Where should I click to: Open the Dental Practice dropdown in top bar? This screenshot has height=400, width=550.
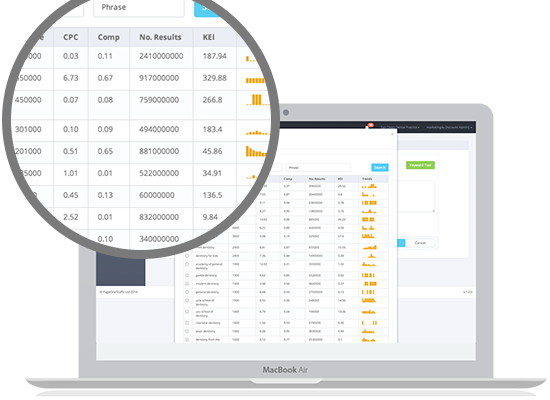point(400,127)
